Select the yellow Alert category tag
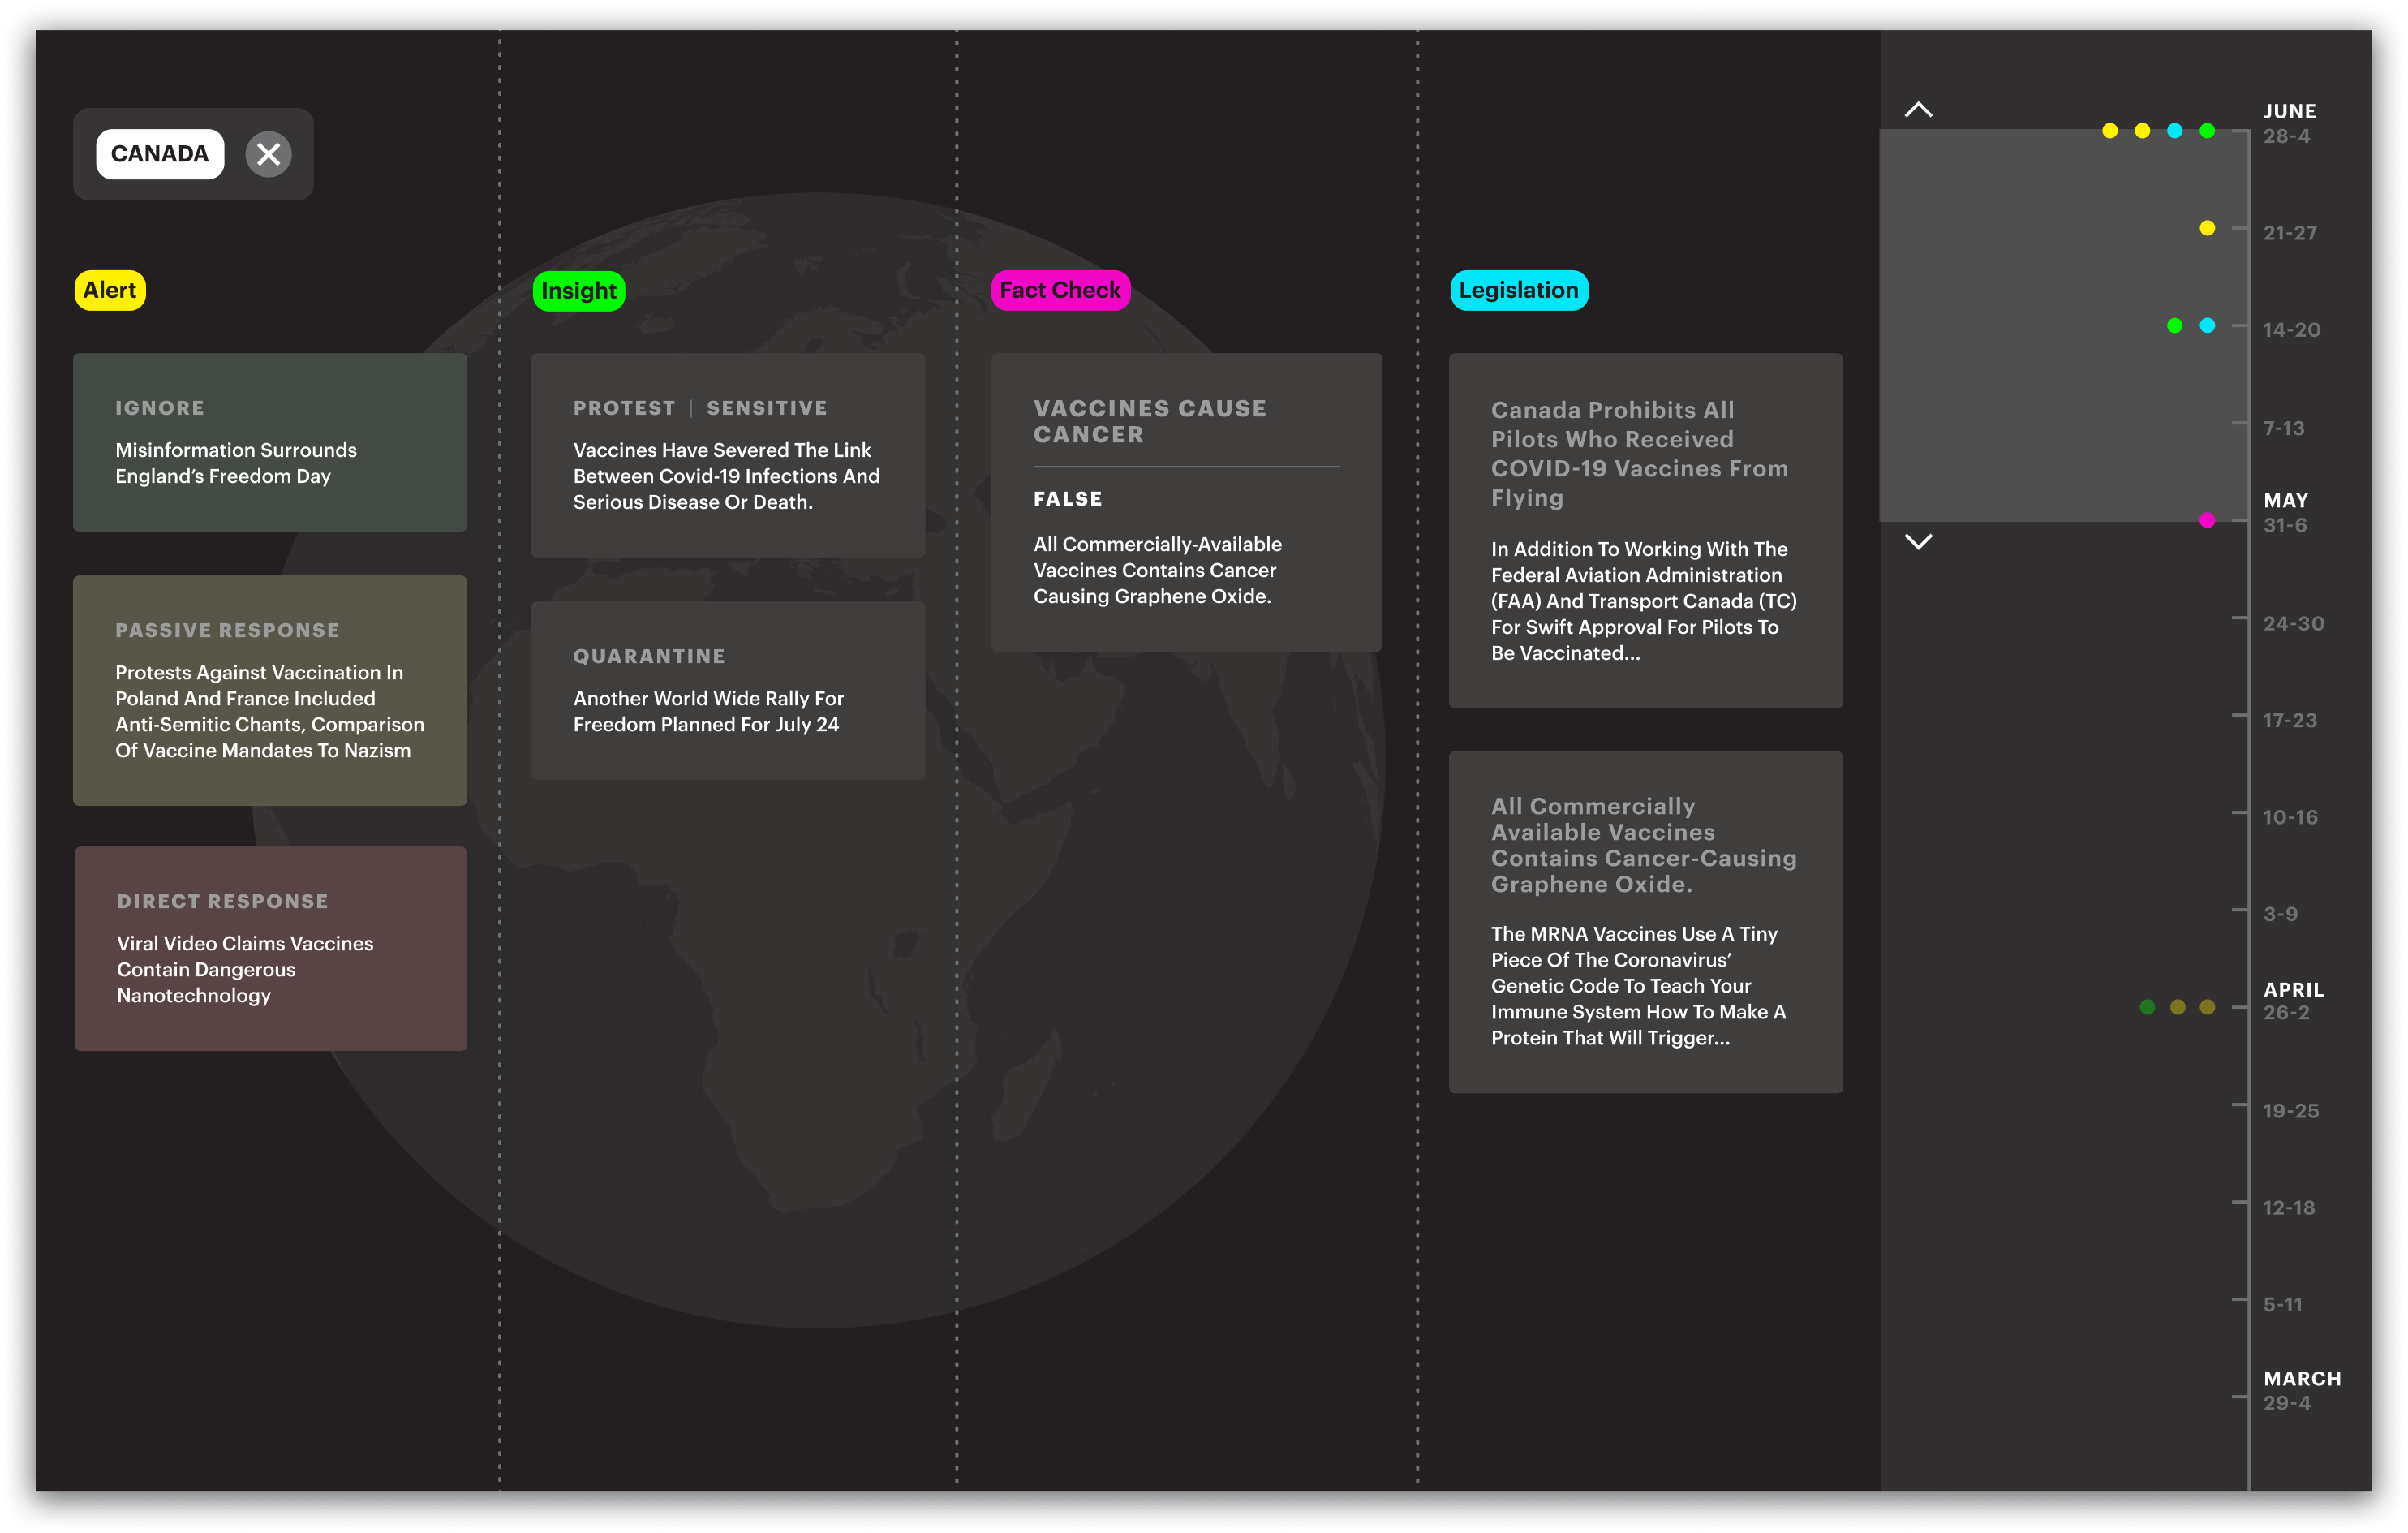2408x1533 pixels. point(110,290)
